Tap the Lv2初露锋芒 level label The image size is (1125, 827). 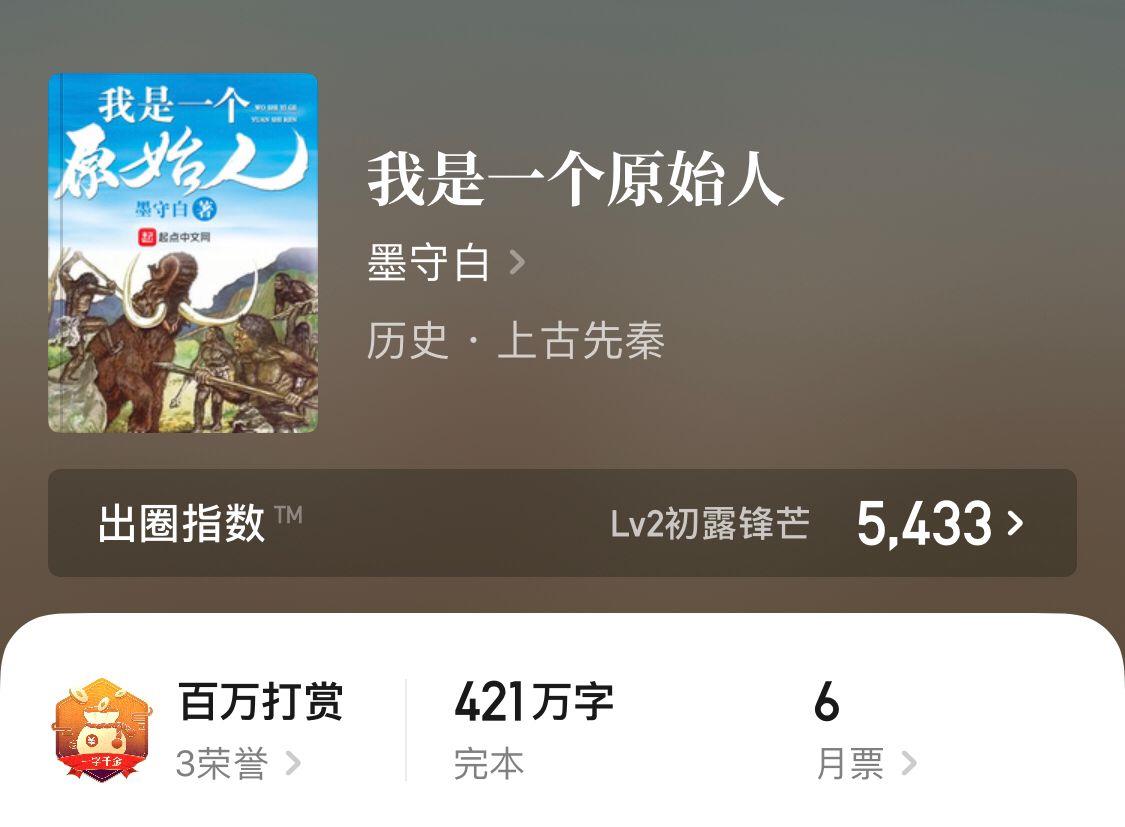[x=710, y=523]
